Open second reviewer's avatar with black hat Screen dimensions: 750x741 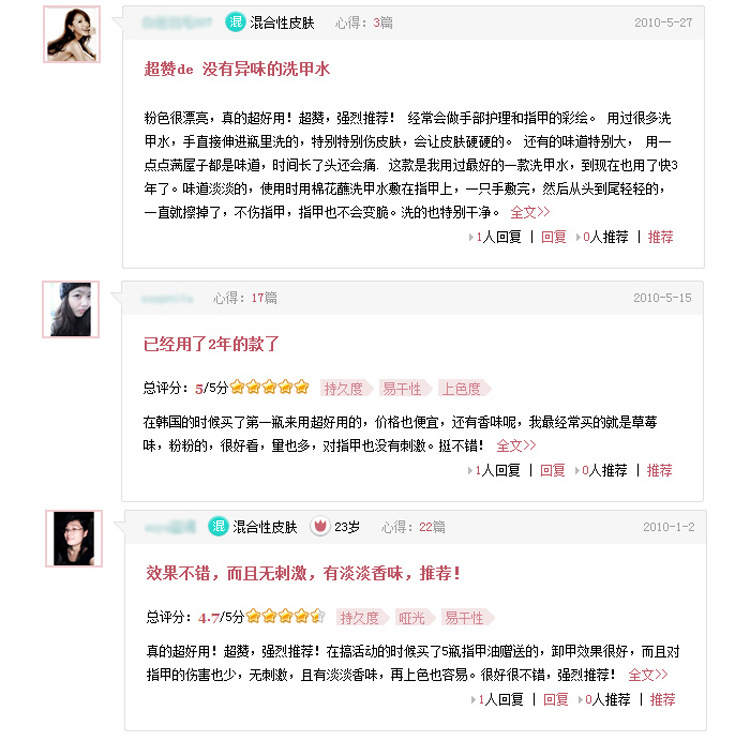[71, 310]
